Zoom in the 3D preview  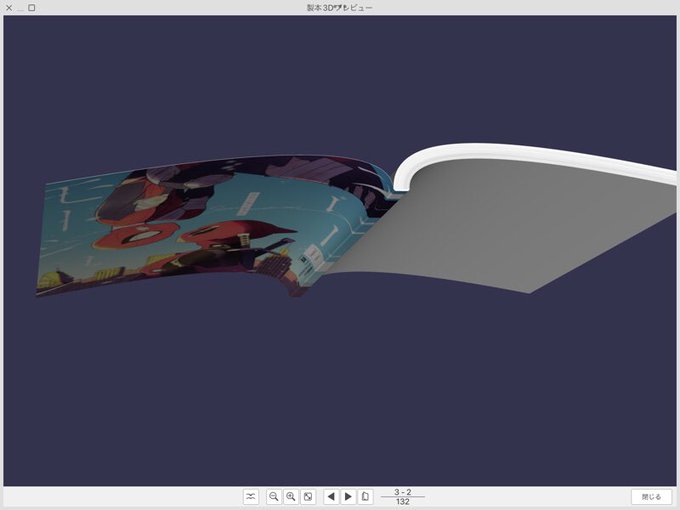click(291, 497)
